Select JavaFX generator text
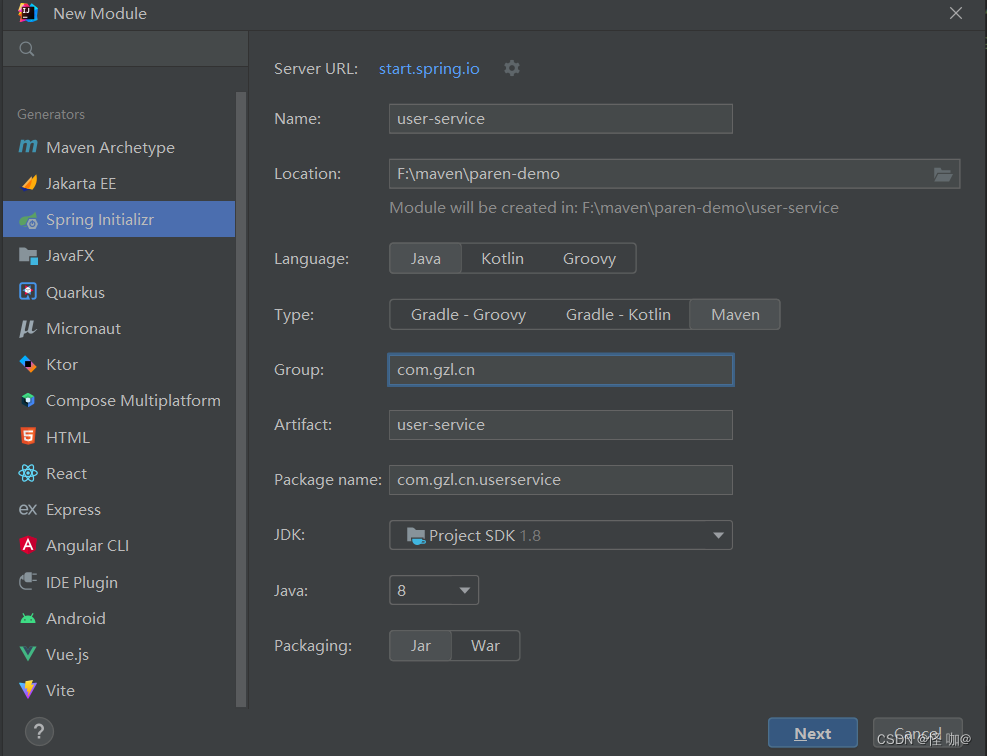 pos(70,256)
